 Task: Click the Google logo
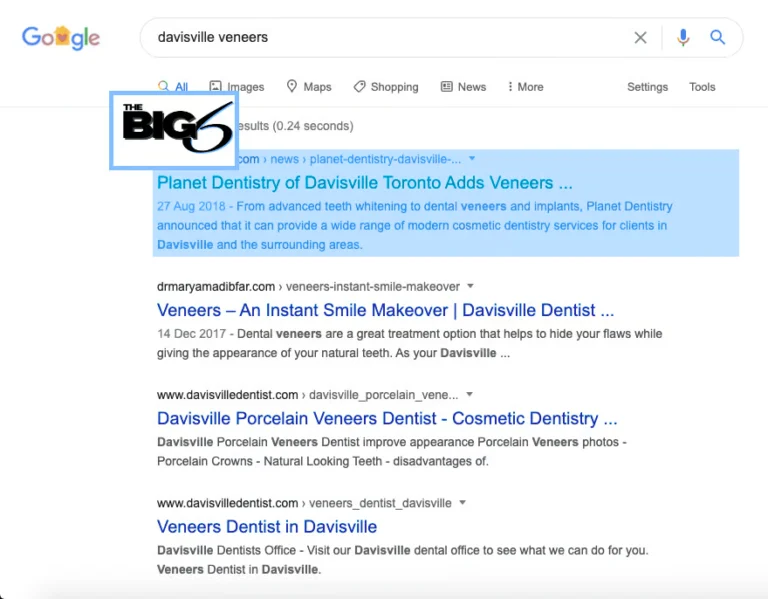coord(61,38)
